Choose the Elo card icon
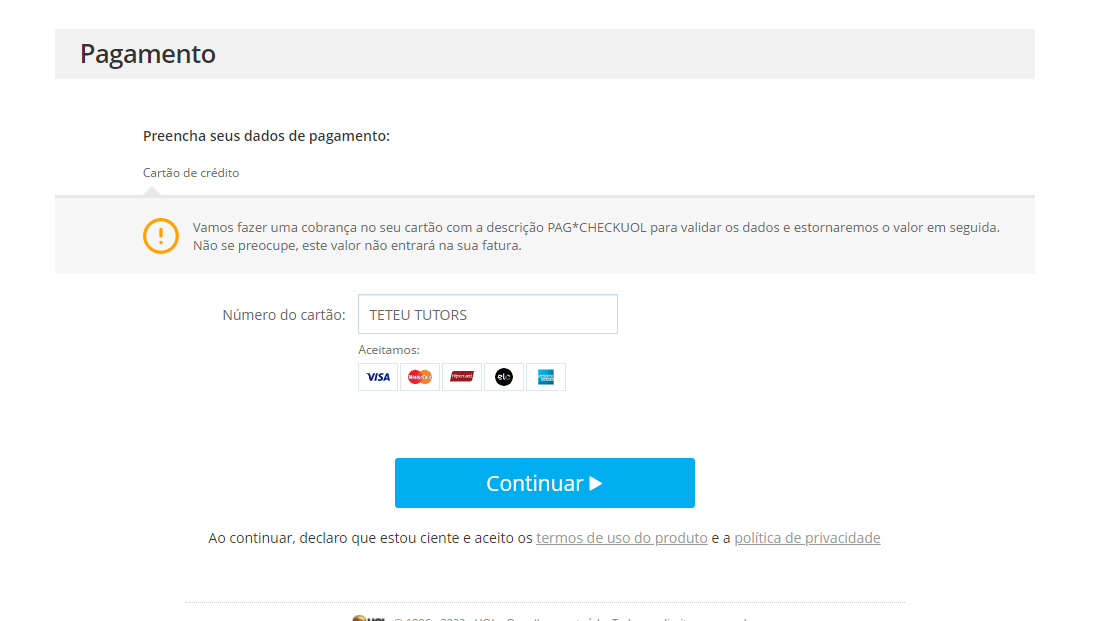The image size is (1109, 621). coord(504,377)
